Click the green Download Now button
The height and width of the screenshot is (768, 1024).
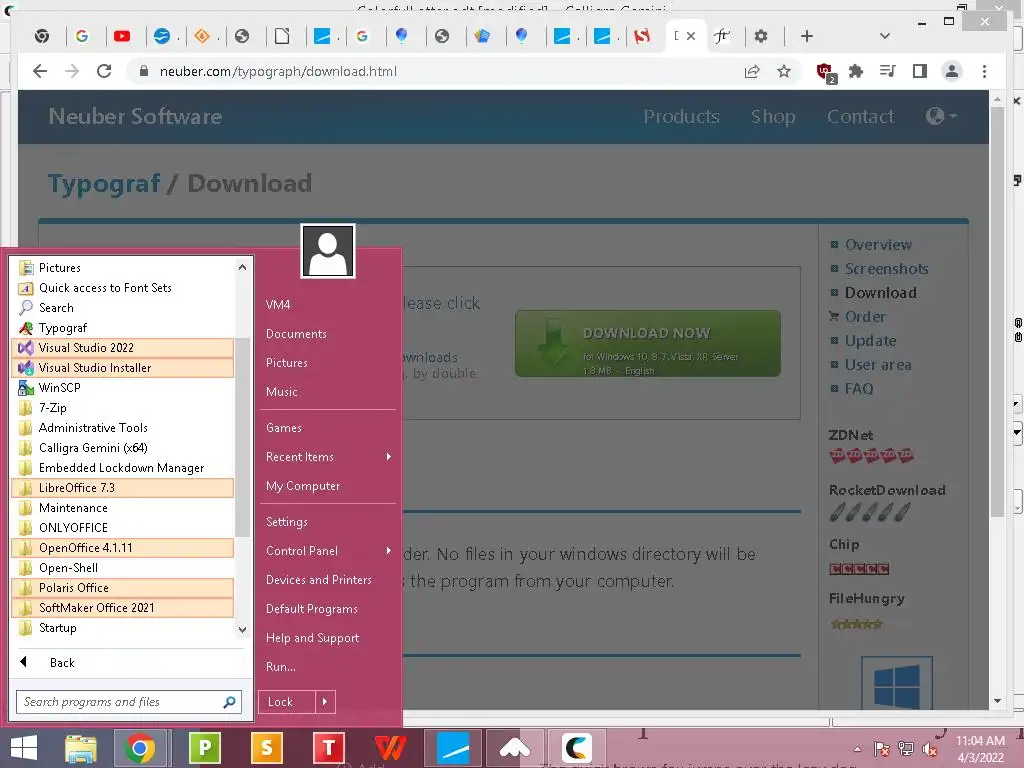click(647, 344)
